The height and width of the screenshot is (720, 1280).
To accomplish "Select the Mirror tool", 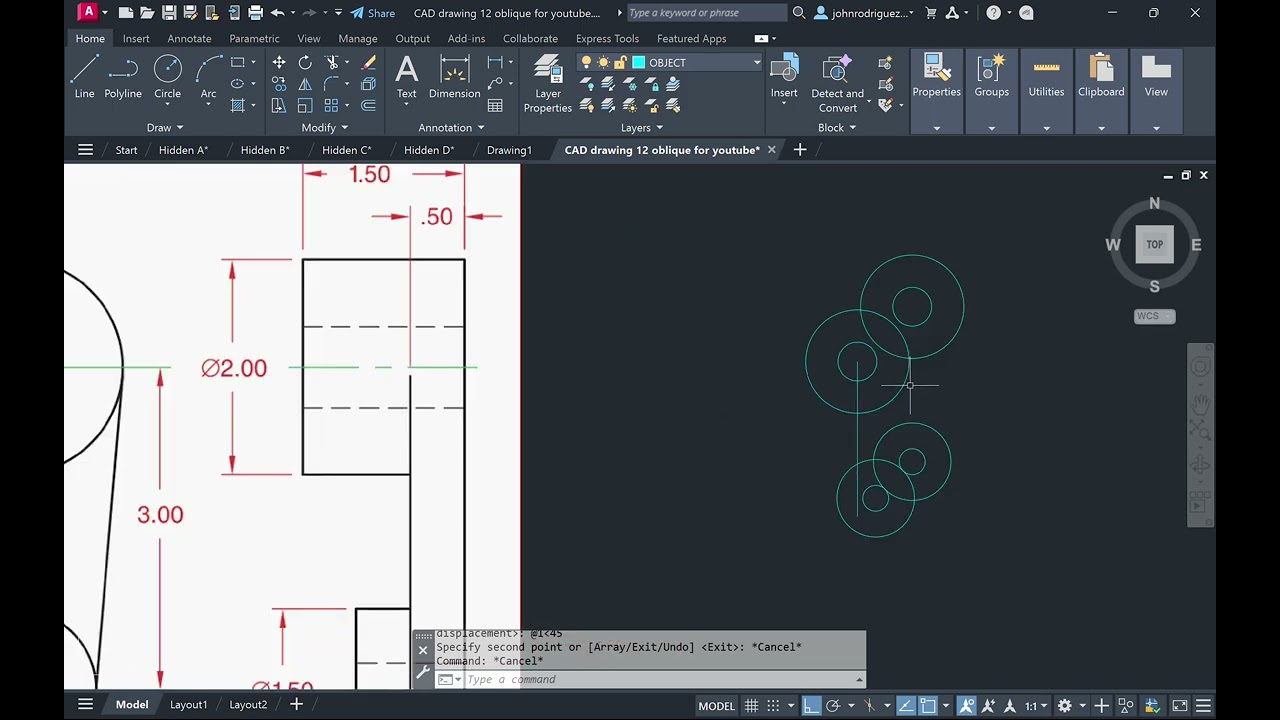I will (305, 84).
